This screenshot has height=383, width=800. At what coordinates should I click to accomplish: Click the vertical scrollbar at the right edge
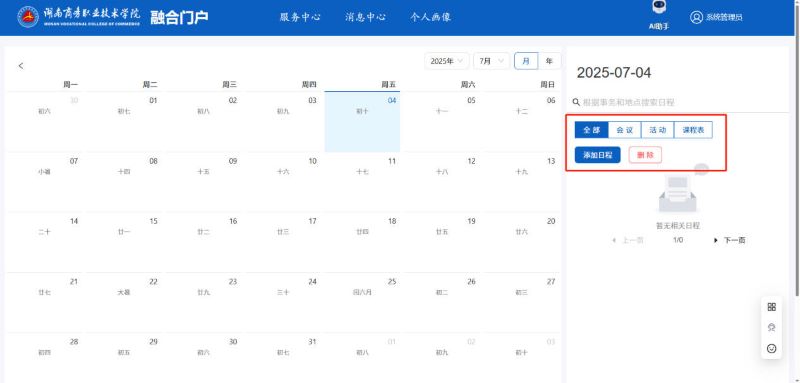point(797,148)
